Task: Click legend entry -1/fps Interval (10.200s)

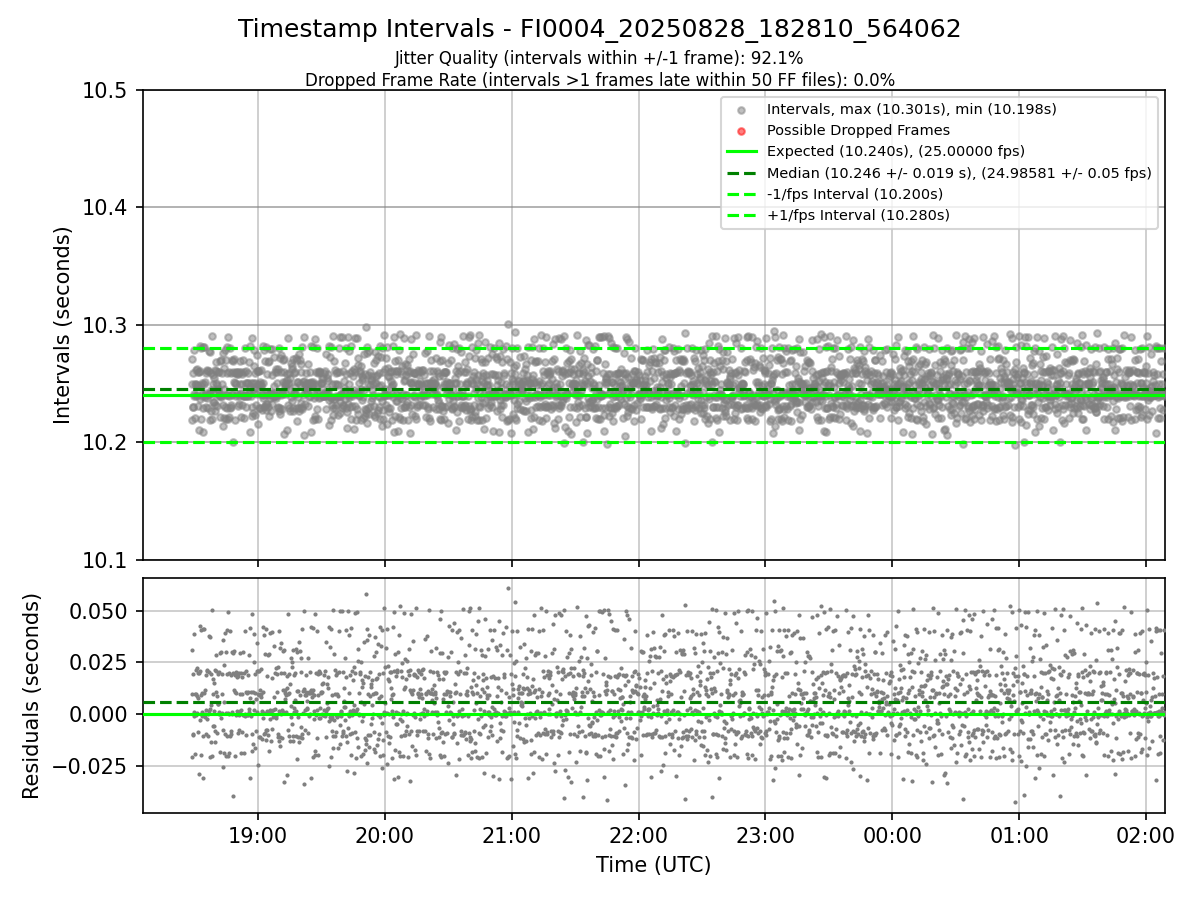Action: coord(854,193)
